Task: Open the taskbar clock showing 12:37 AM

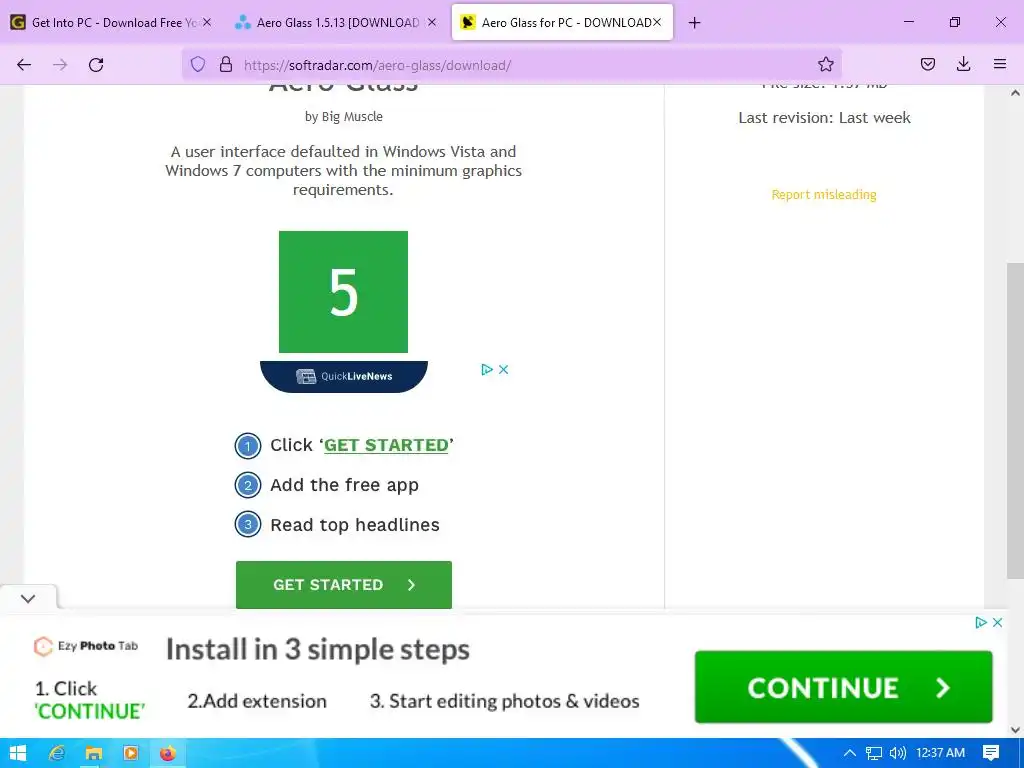Action: [940, 753]
